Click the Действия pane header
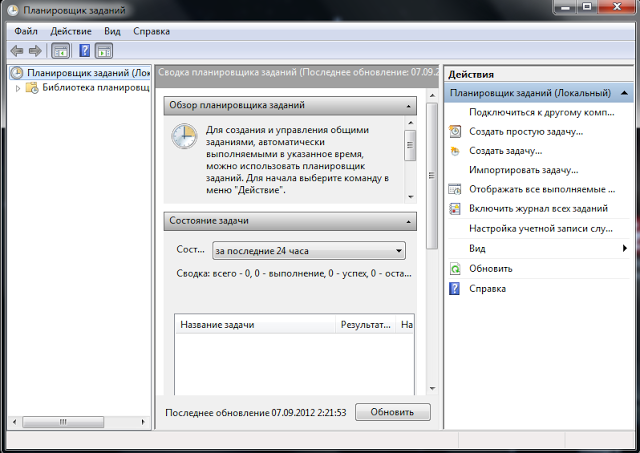 (x=539, y=75)
